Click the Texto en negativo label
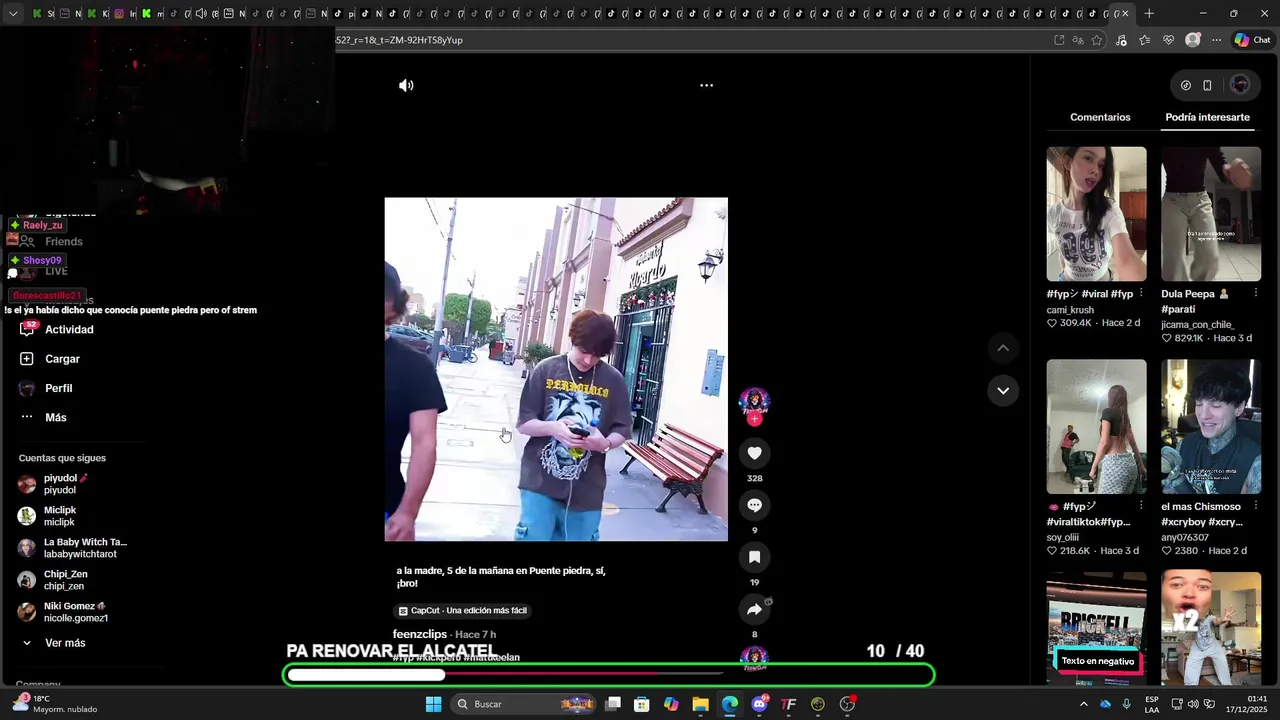Viewport: 1280px width, 720px height. [1097, 661]
